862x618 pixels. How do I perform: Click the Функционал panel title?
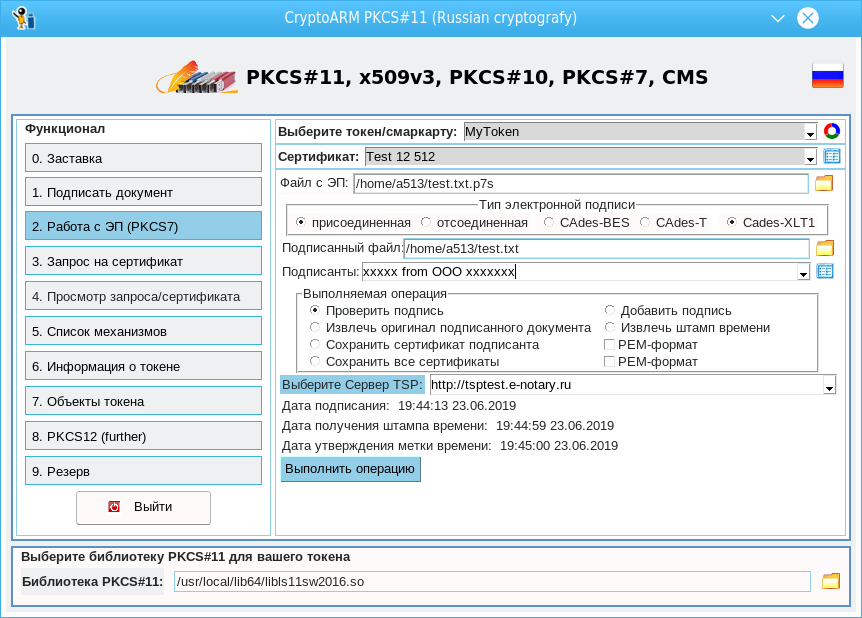point(65,129)
